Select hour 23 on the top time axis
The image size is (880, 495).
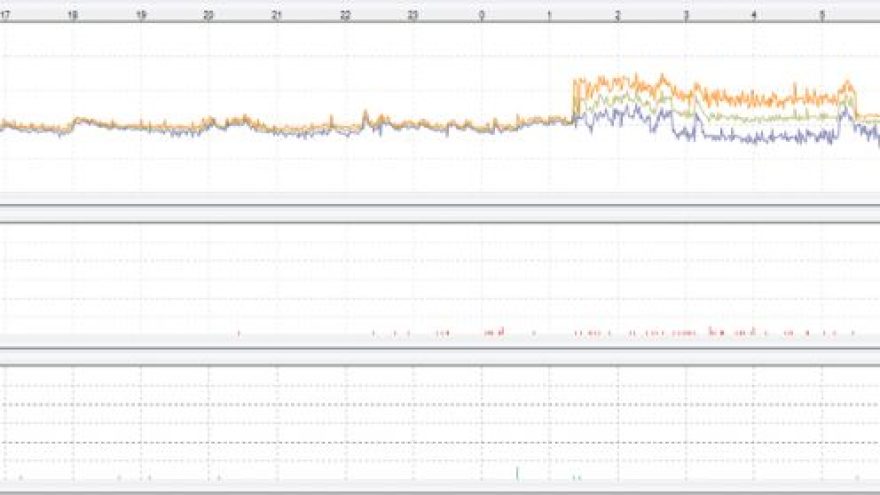pos(413,16)
